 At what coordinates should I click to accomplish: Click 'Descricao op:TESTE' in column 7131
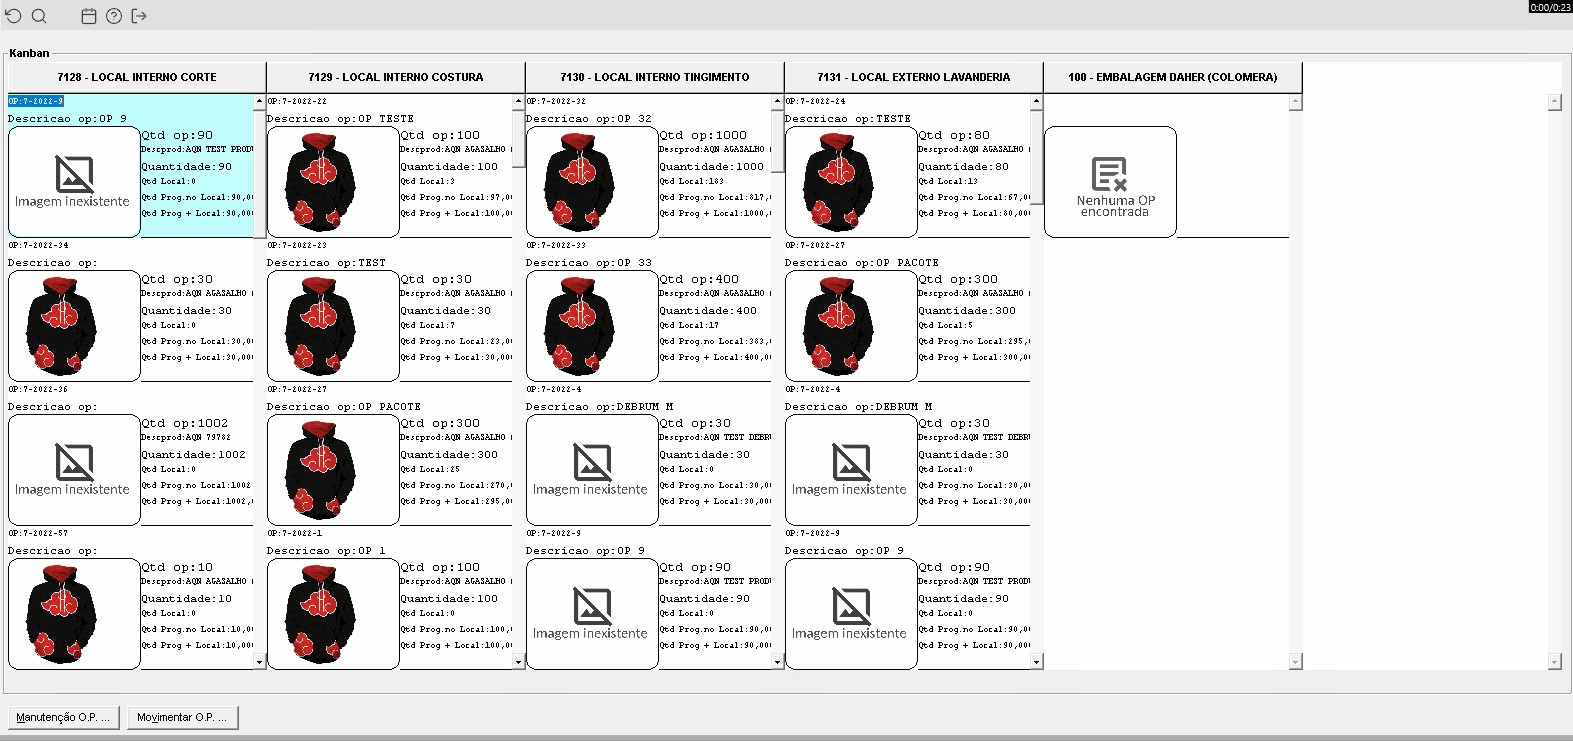point(848,119)
